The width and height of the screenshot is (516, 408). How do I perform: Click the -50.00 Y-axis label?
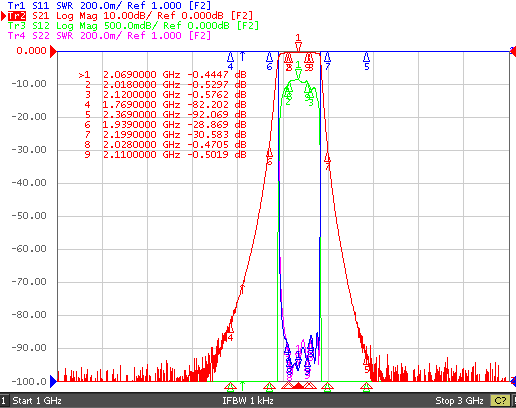coord(29,216)
